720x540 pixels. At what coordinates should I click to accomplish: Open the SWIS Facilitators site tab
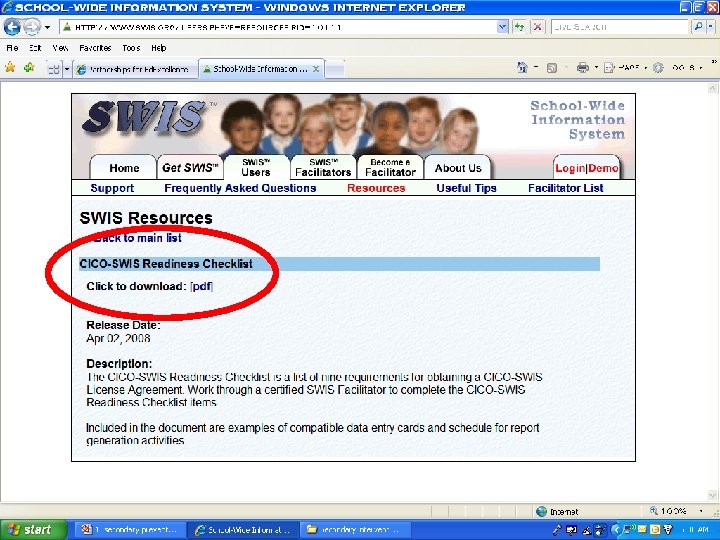tap(323, 168)
